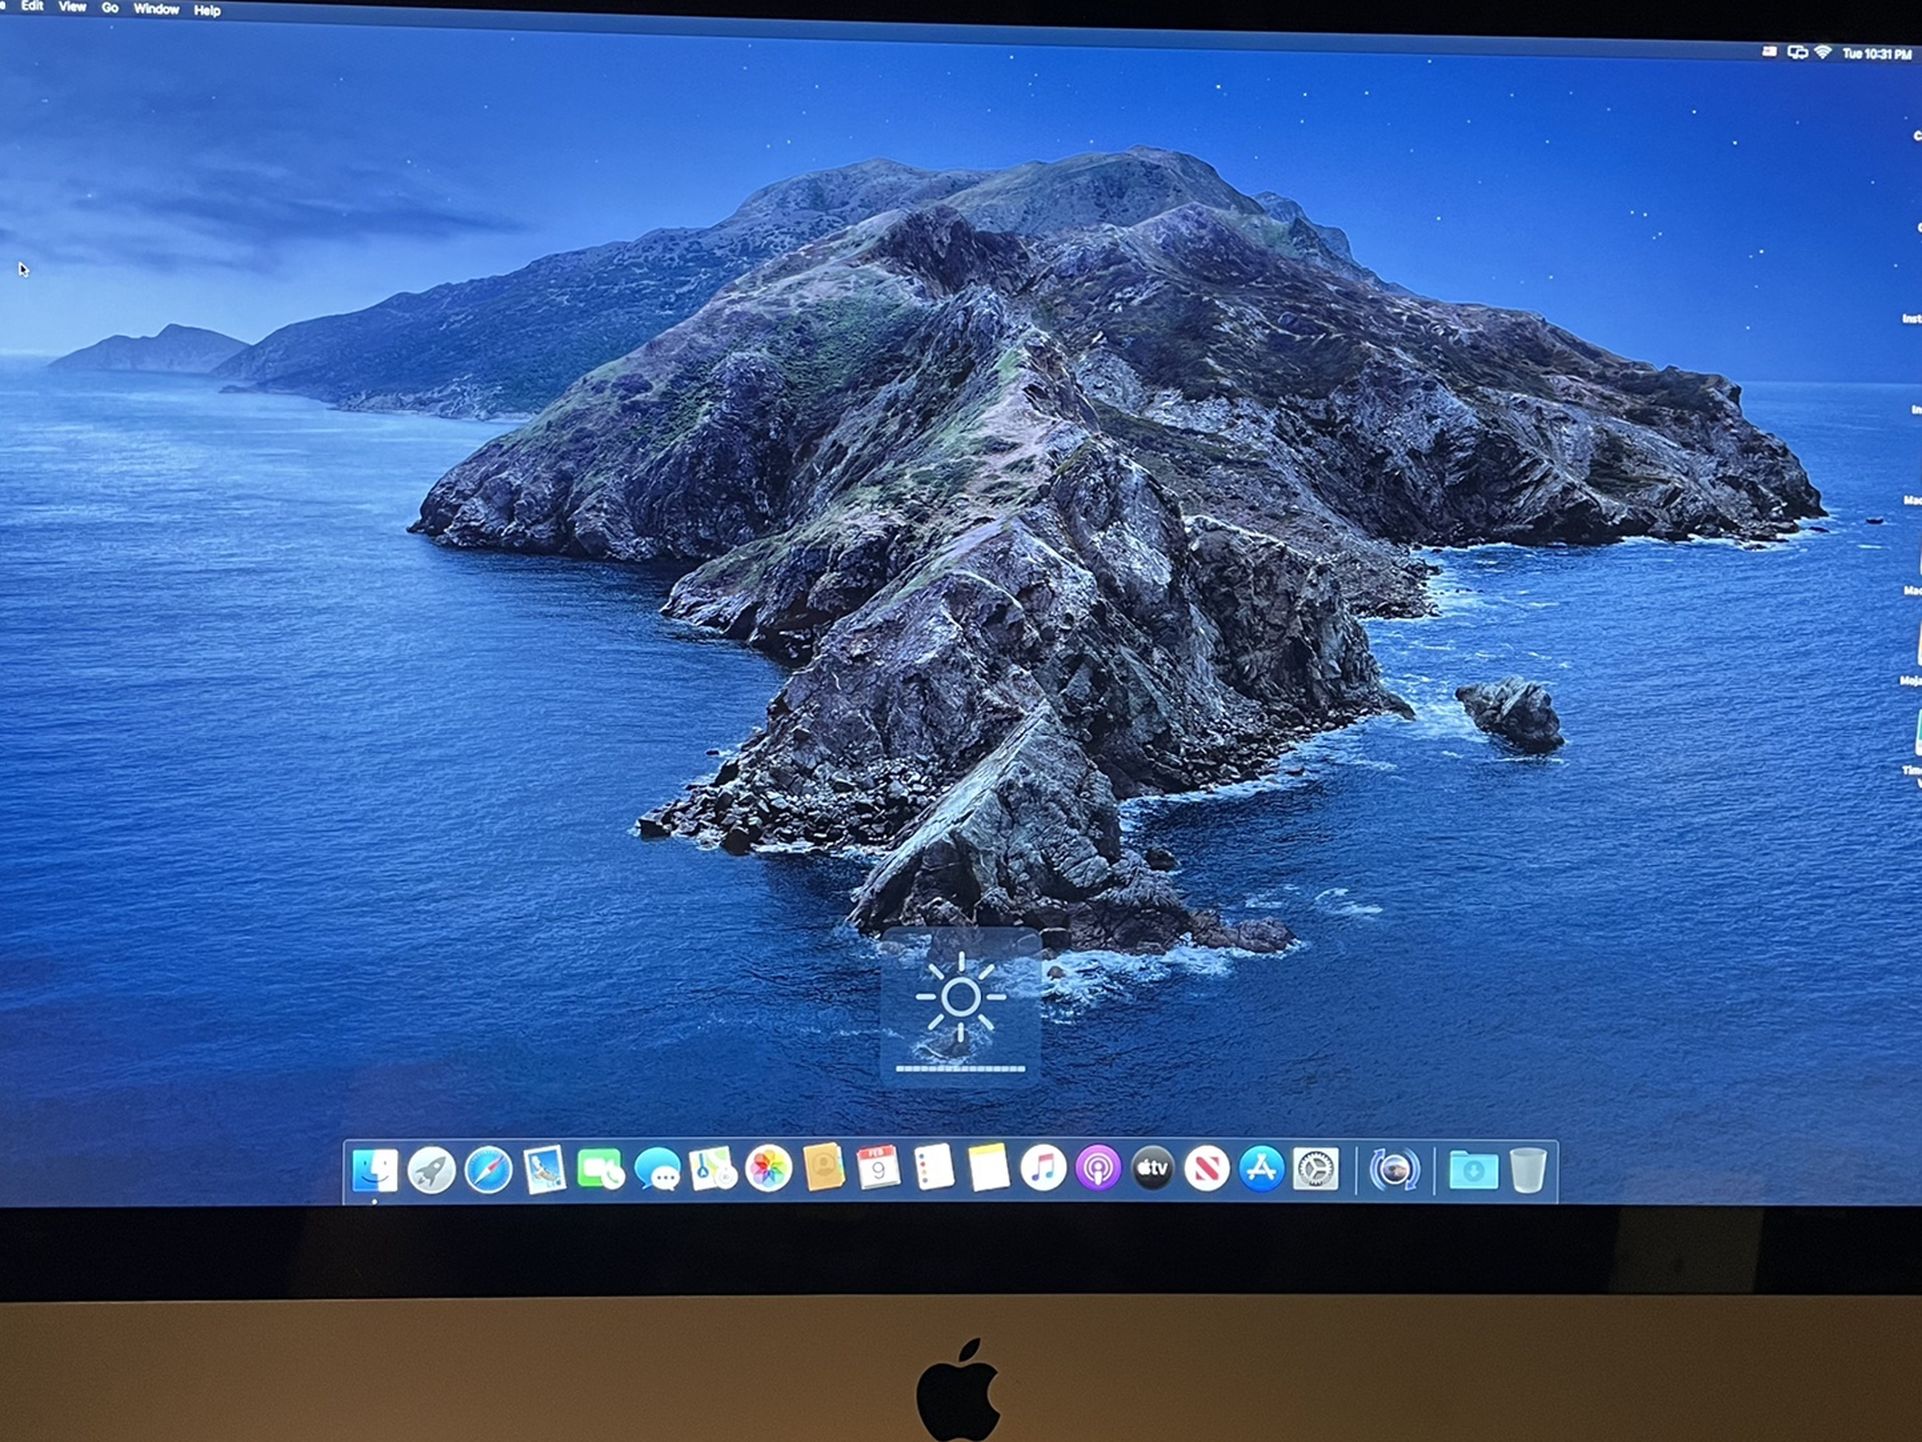
Task: Open Podcasts purple icon in Dock
Action: click(x=1098, y=1168)
